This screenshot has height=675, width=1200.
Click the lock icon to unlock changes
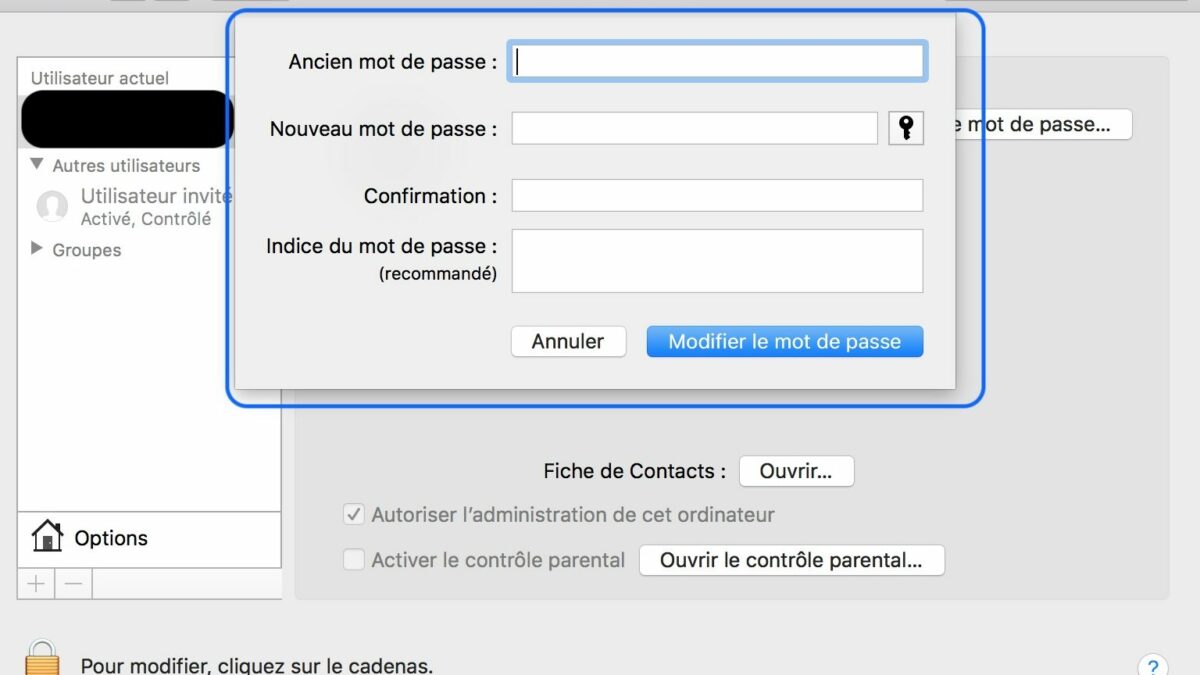(42, 658)
